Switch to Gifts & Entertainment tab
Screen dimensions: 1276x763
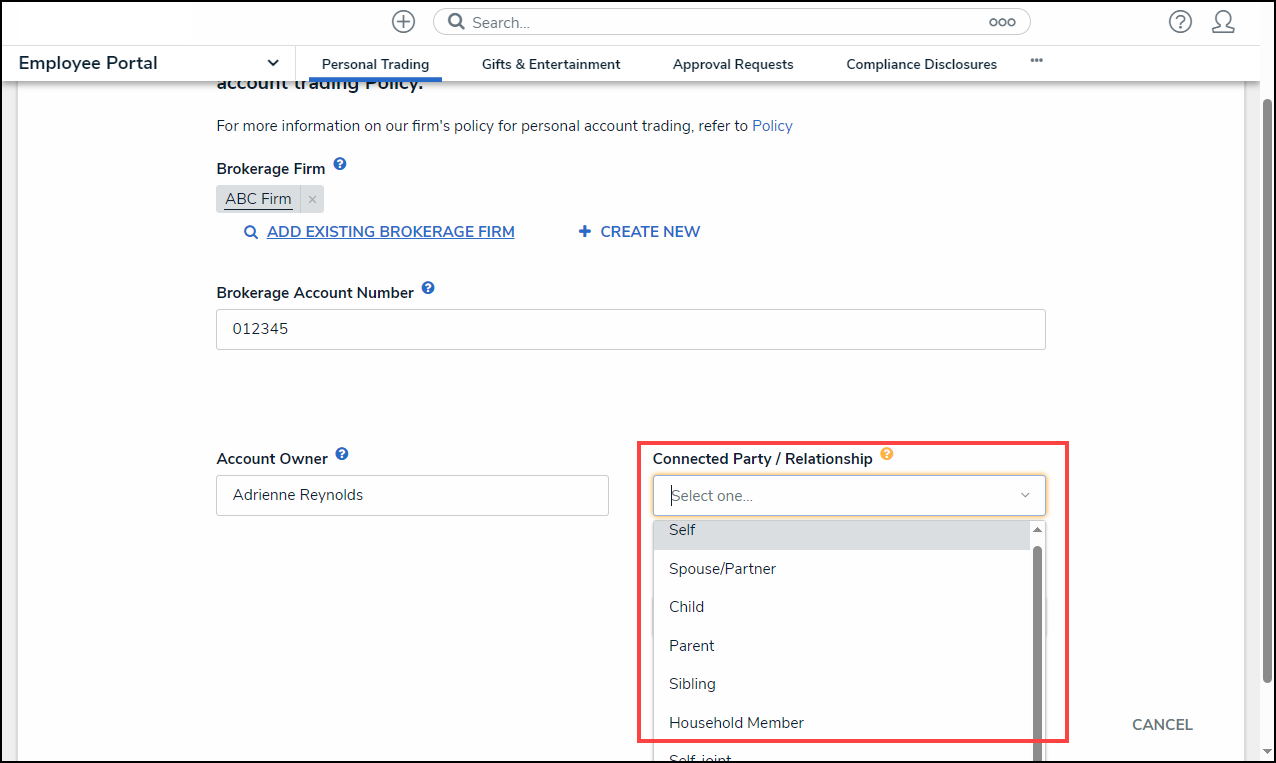(551, 64)
